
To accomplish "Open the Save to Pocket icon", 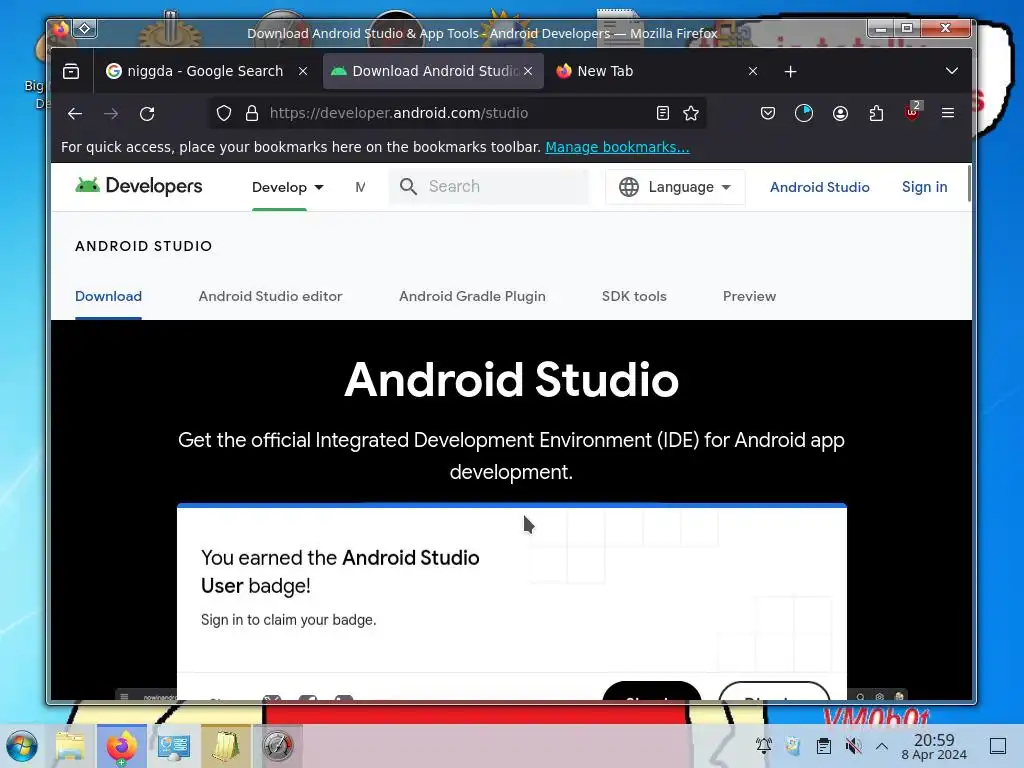I will coord(768,114).
